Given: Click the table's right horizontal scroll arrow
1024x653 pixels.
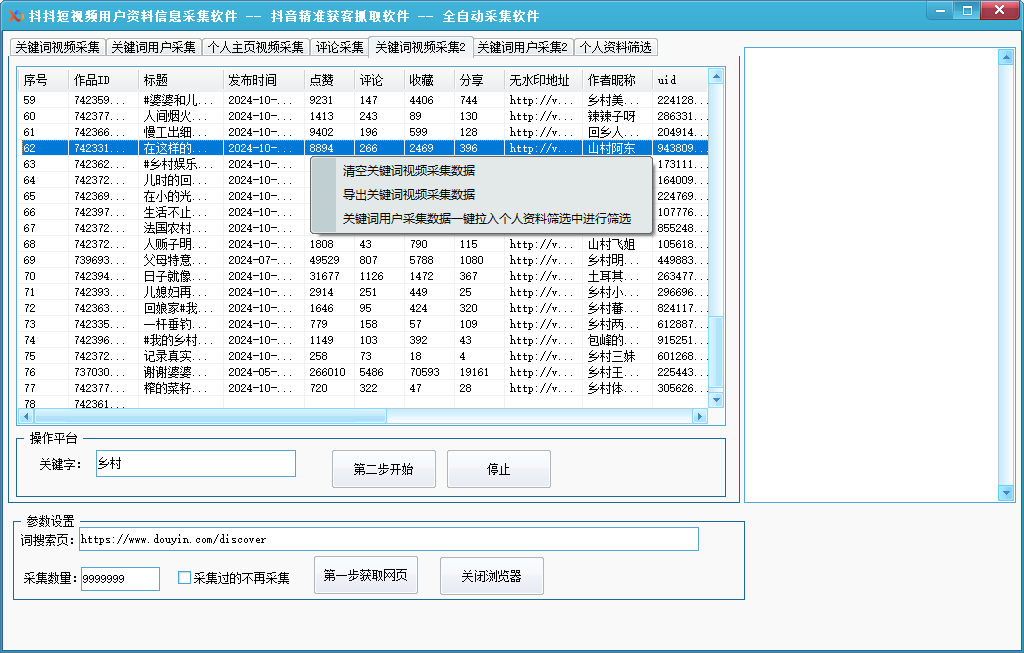Looking at the screenshot, I should click(x=699, y=417).
